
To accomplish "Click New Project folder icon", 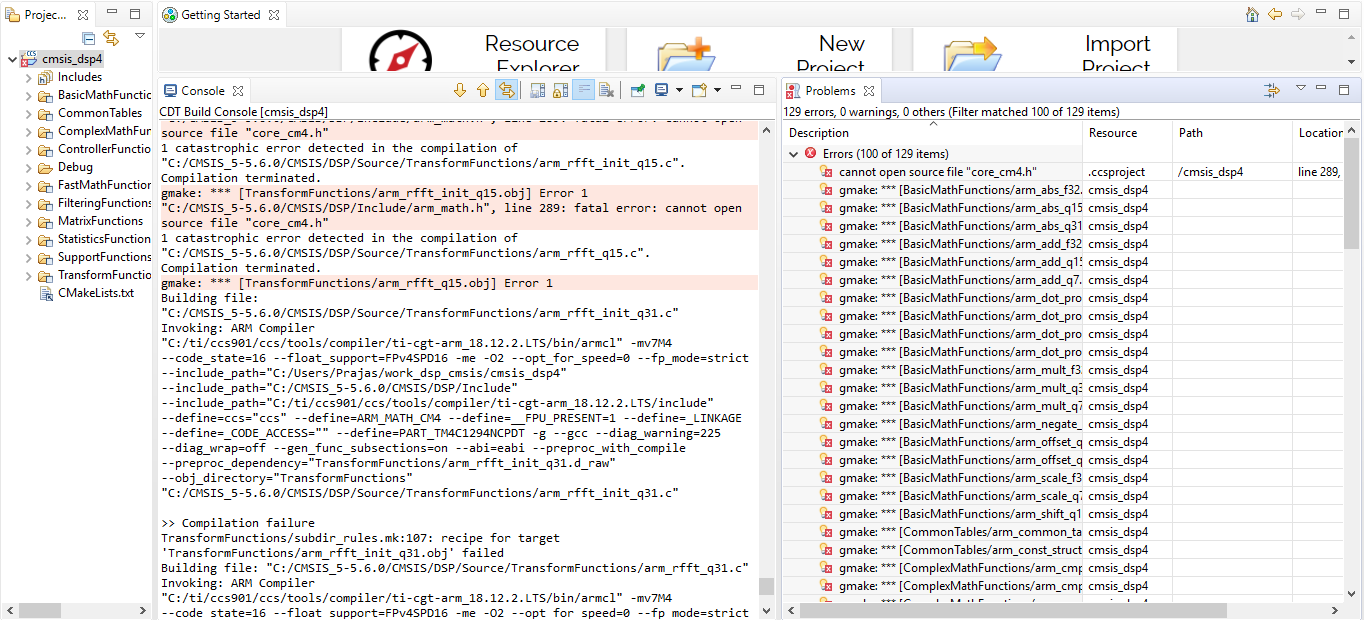I will 685,54.
